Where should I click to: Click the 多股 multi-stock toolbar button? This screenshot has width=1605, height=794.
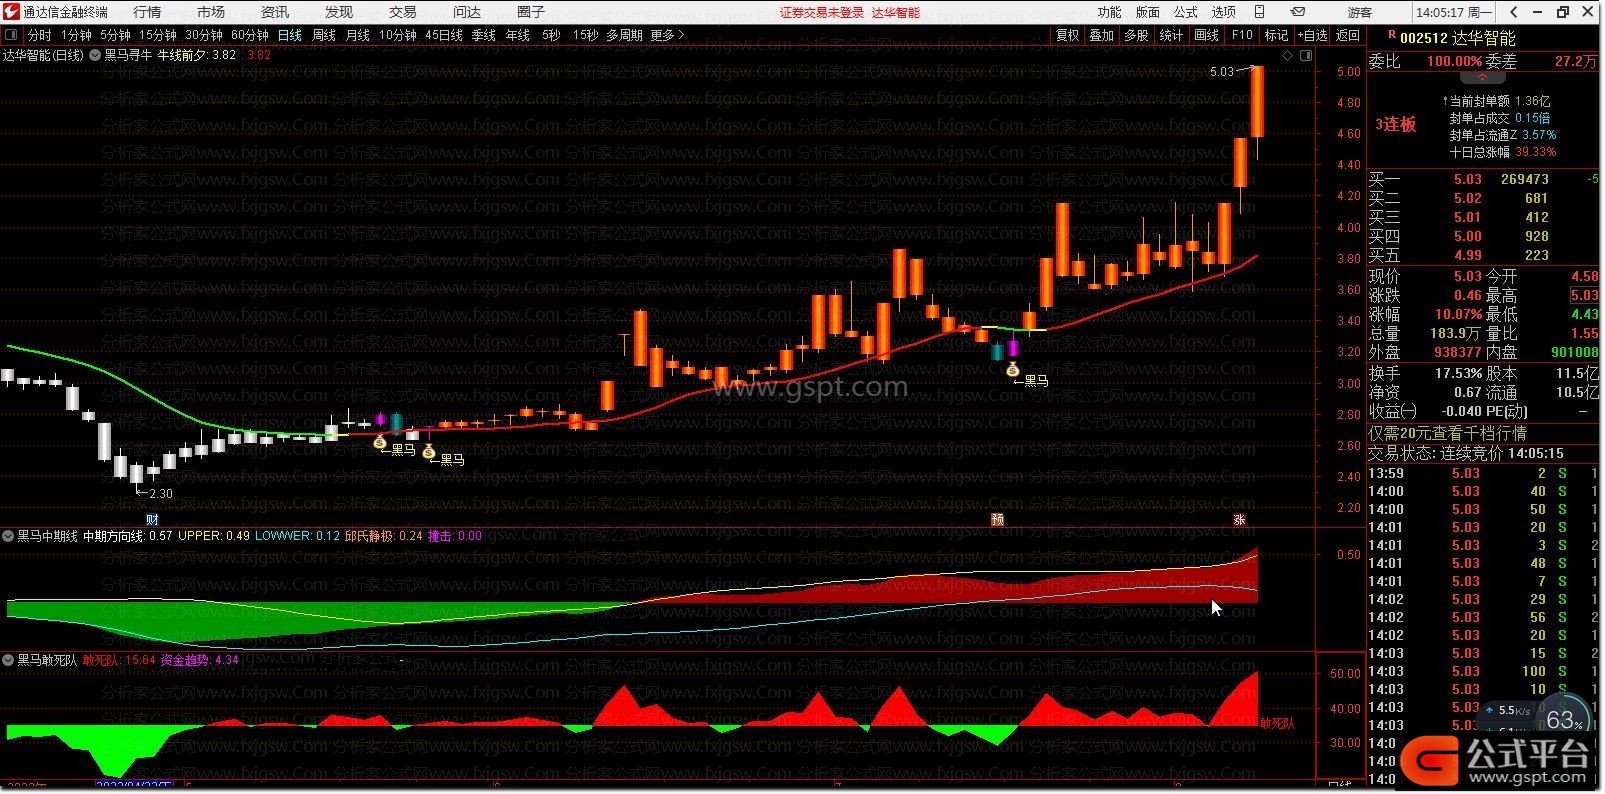pos(1136,35)
